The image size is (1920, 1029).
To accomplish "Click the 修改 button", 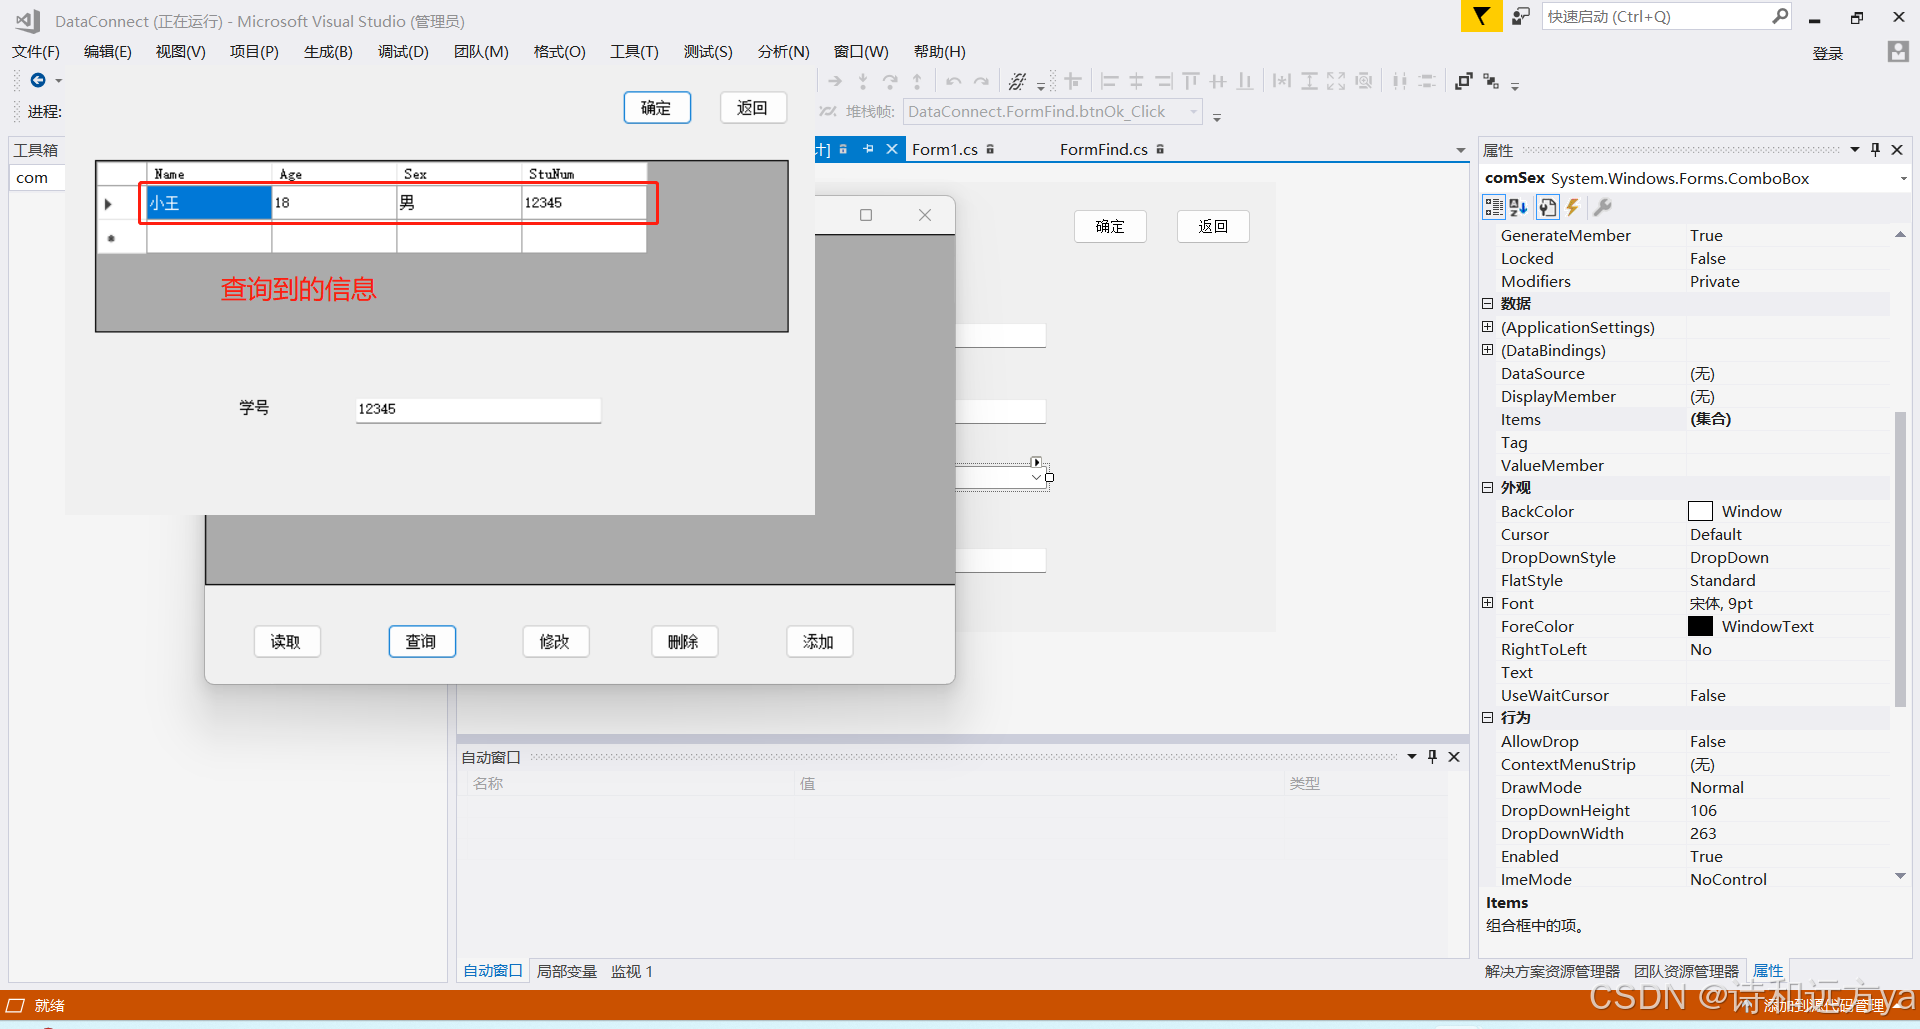I will click(556, 642).
